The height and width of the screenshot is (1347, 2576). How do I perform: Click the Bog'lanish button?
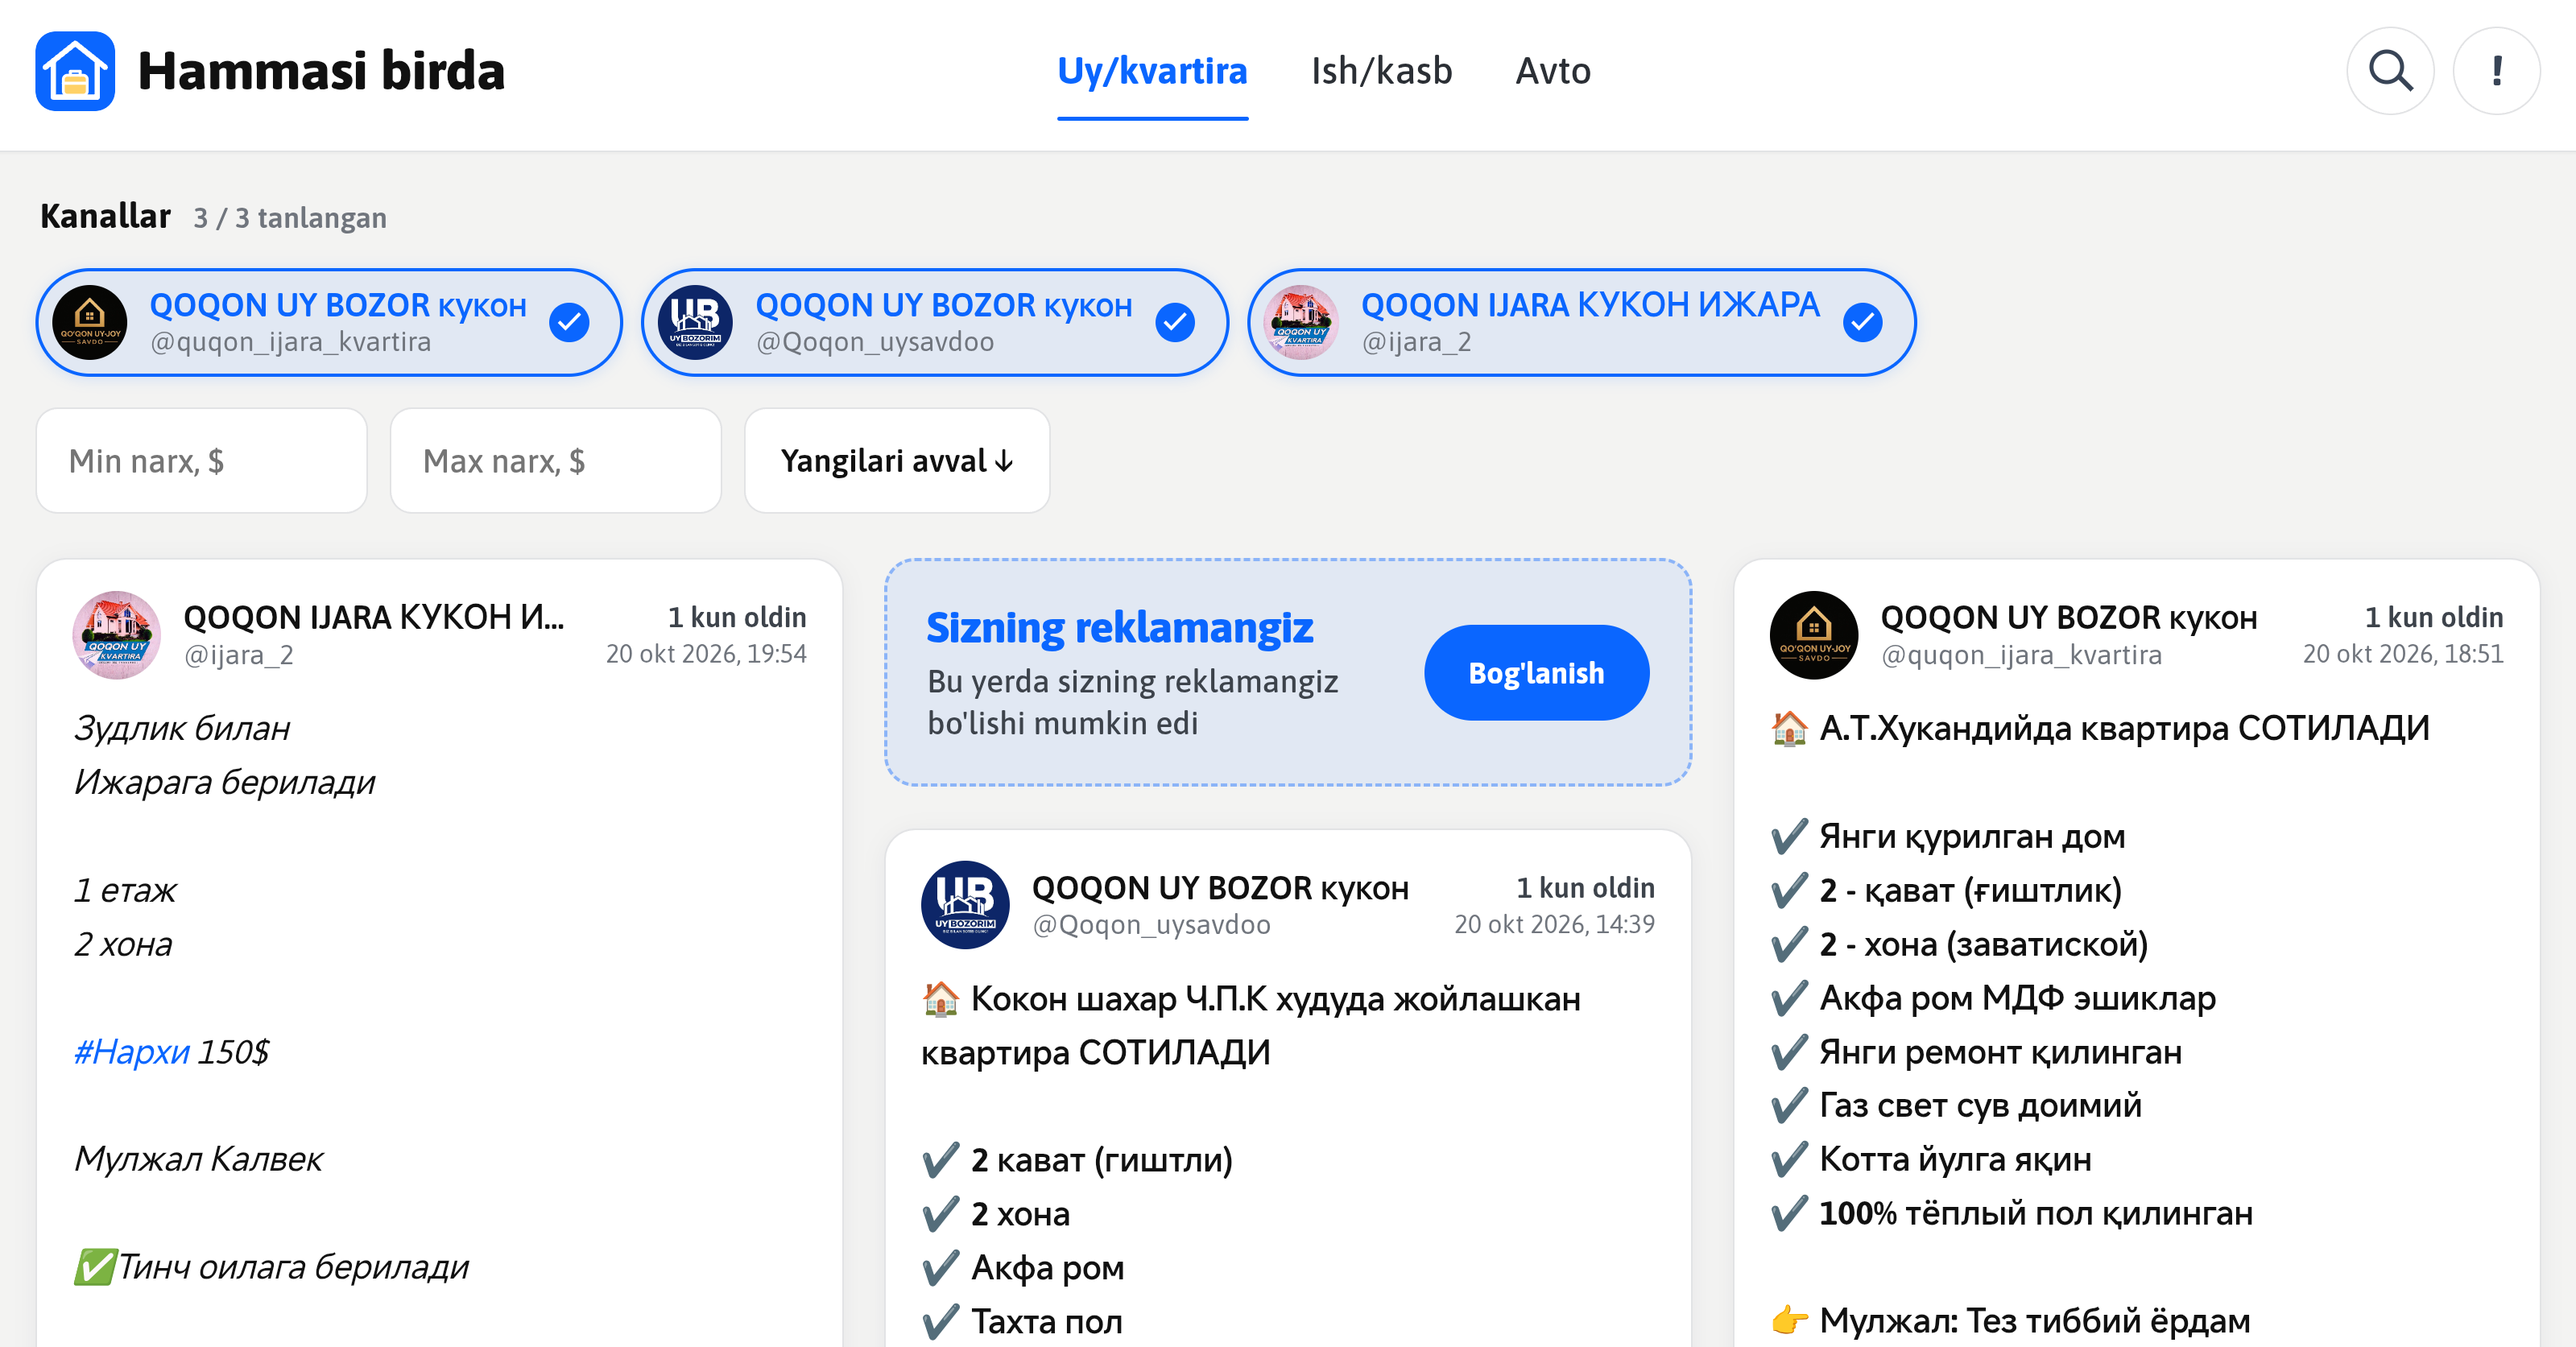(1536, 673)
